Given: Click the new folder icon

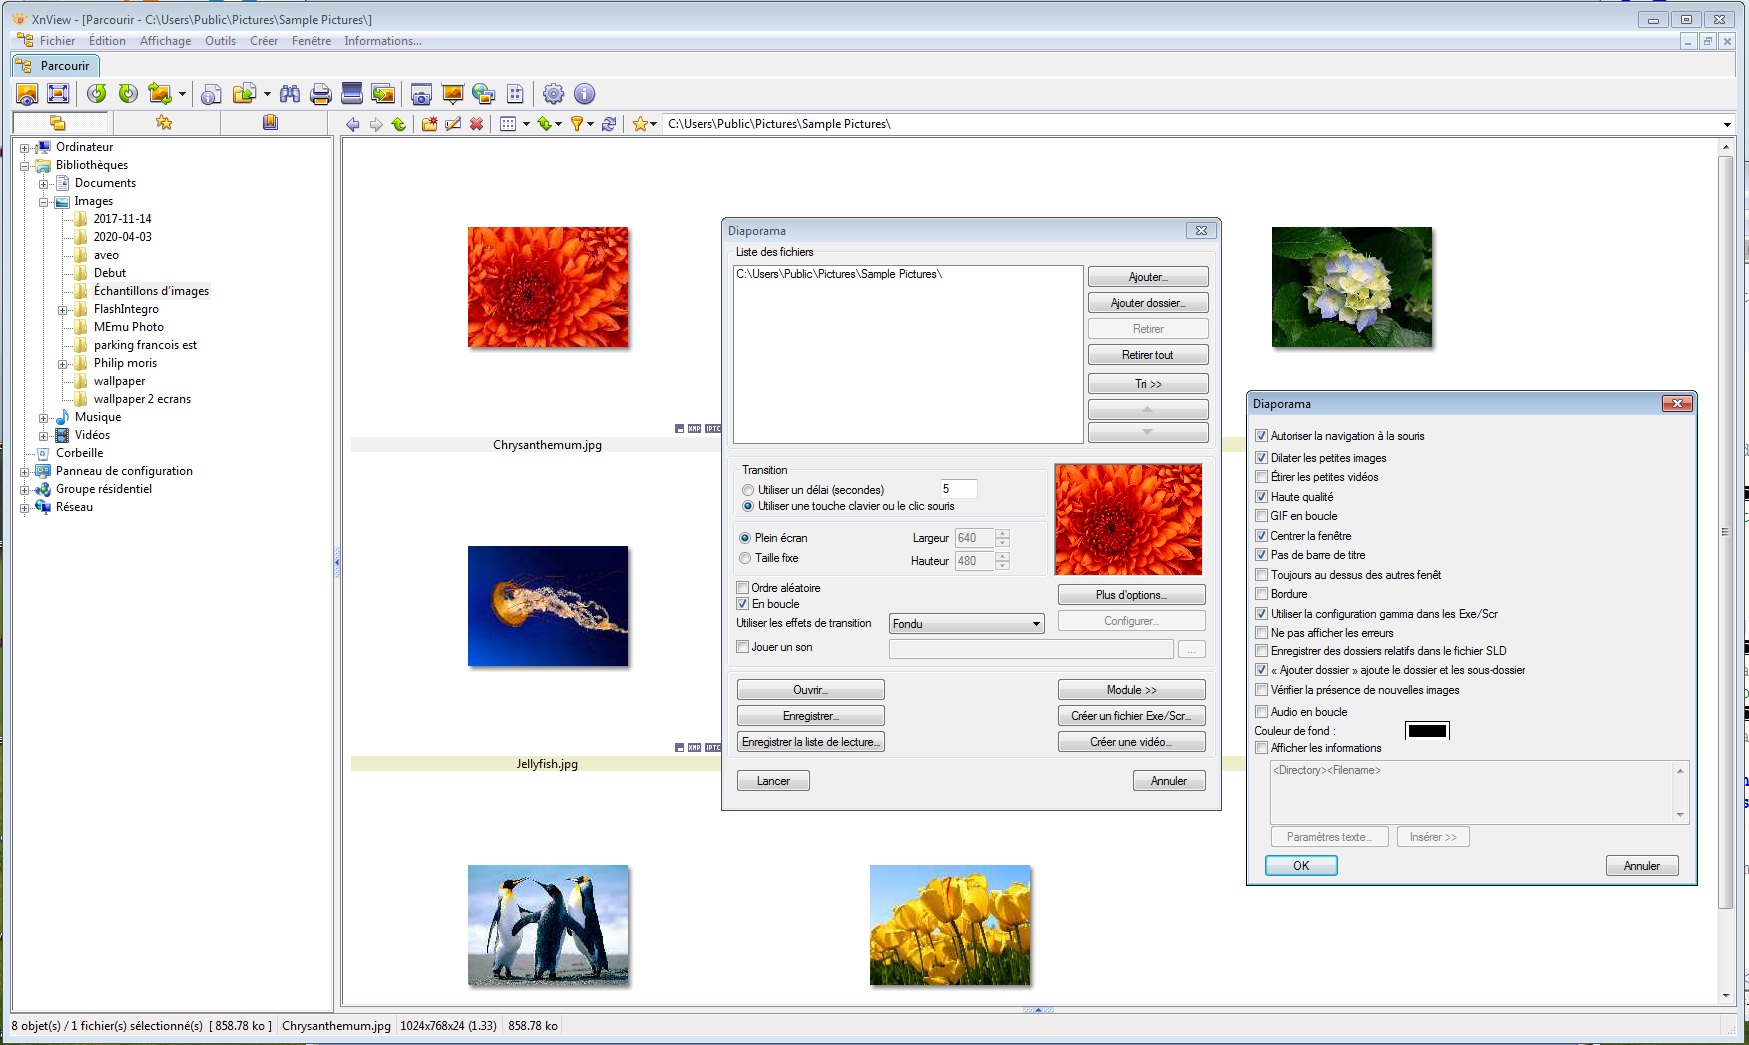Looking at the screenshot, I should tap(429, 124).
